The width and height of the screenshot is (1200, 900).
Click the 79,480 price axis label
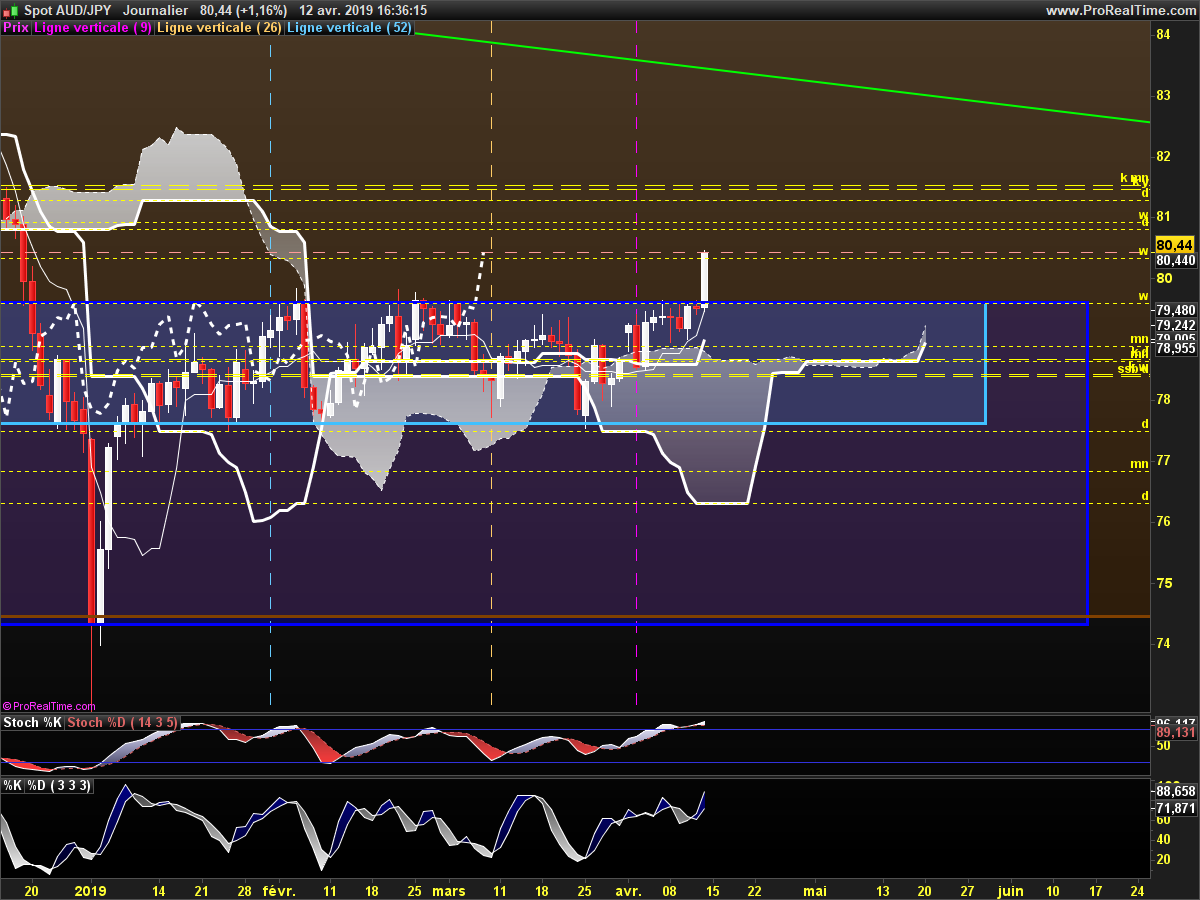point(1175,310)
